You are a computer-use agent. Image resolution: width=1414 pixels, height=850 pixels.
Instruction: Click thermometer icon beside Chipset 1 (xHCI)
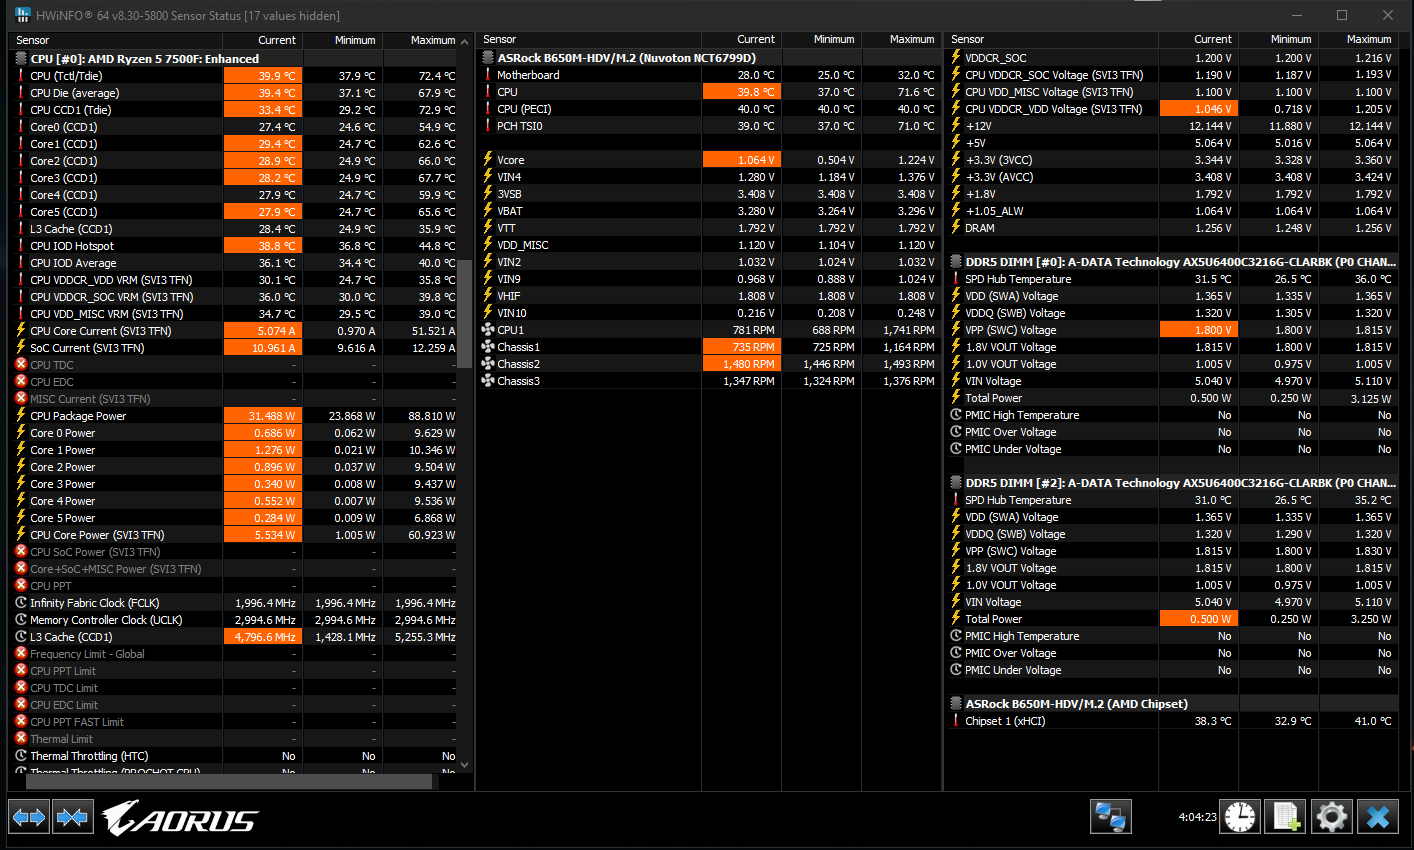(956, 721)
